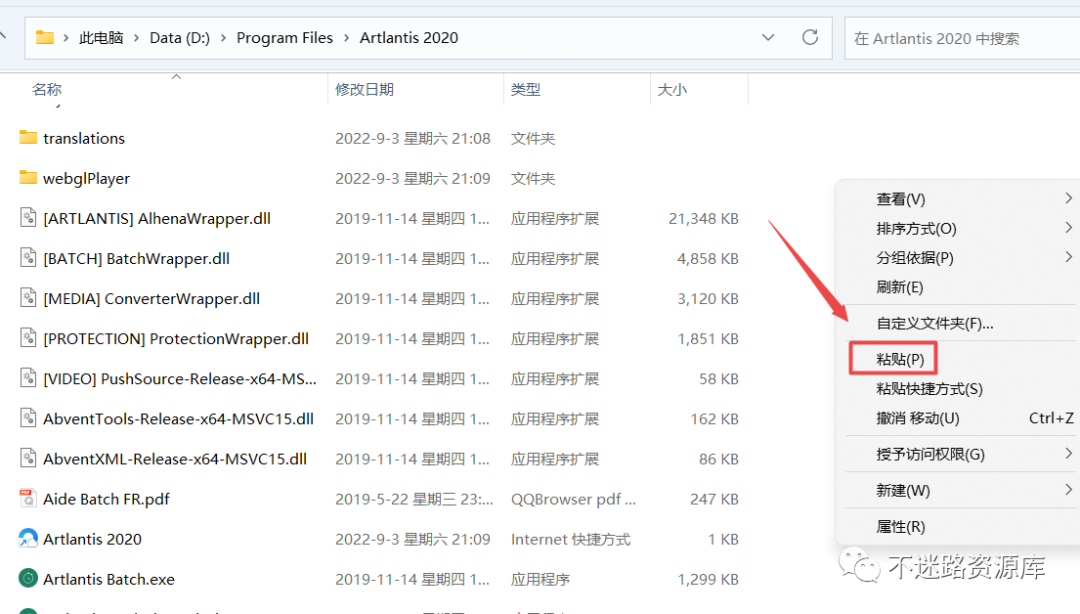Click the Internet 快捷方式 type cell

coord(570,539)
